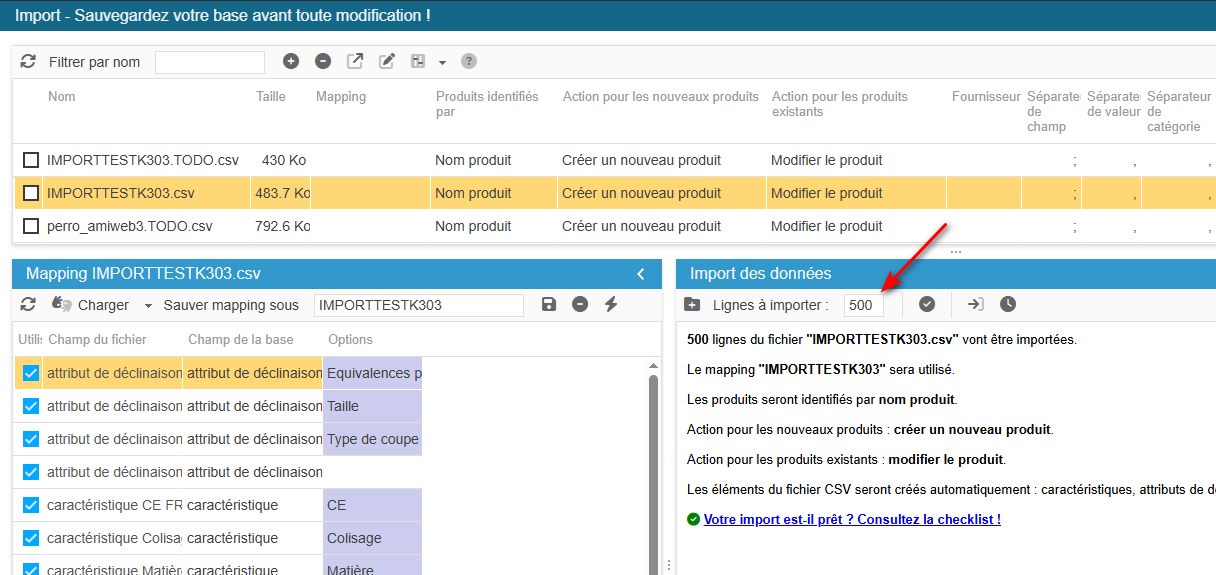1216x575 pixels.
Task: Click the Lignes à importer field
Action: 863,305
